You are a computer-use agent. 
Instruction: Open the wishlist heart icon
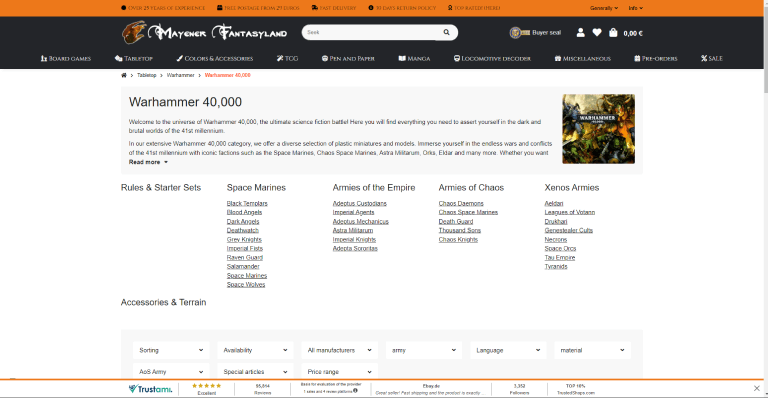point(597,33)
